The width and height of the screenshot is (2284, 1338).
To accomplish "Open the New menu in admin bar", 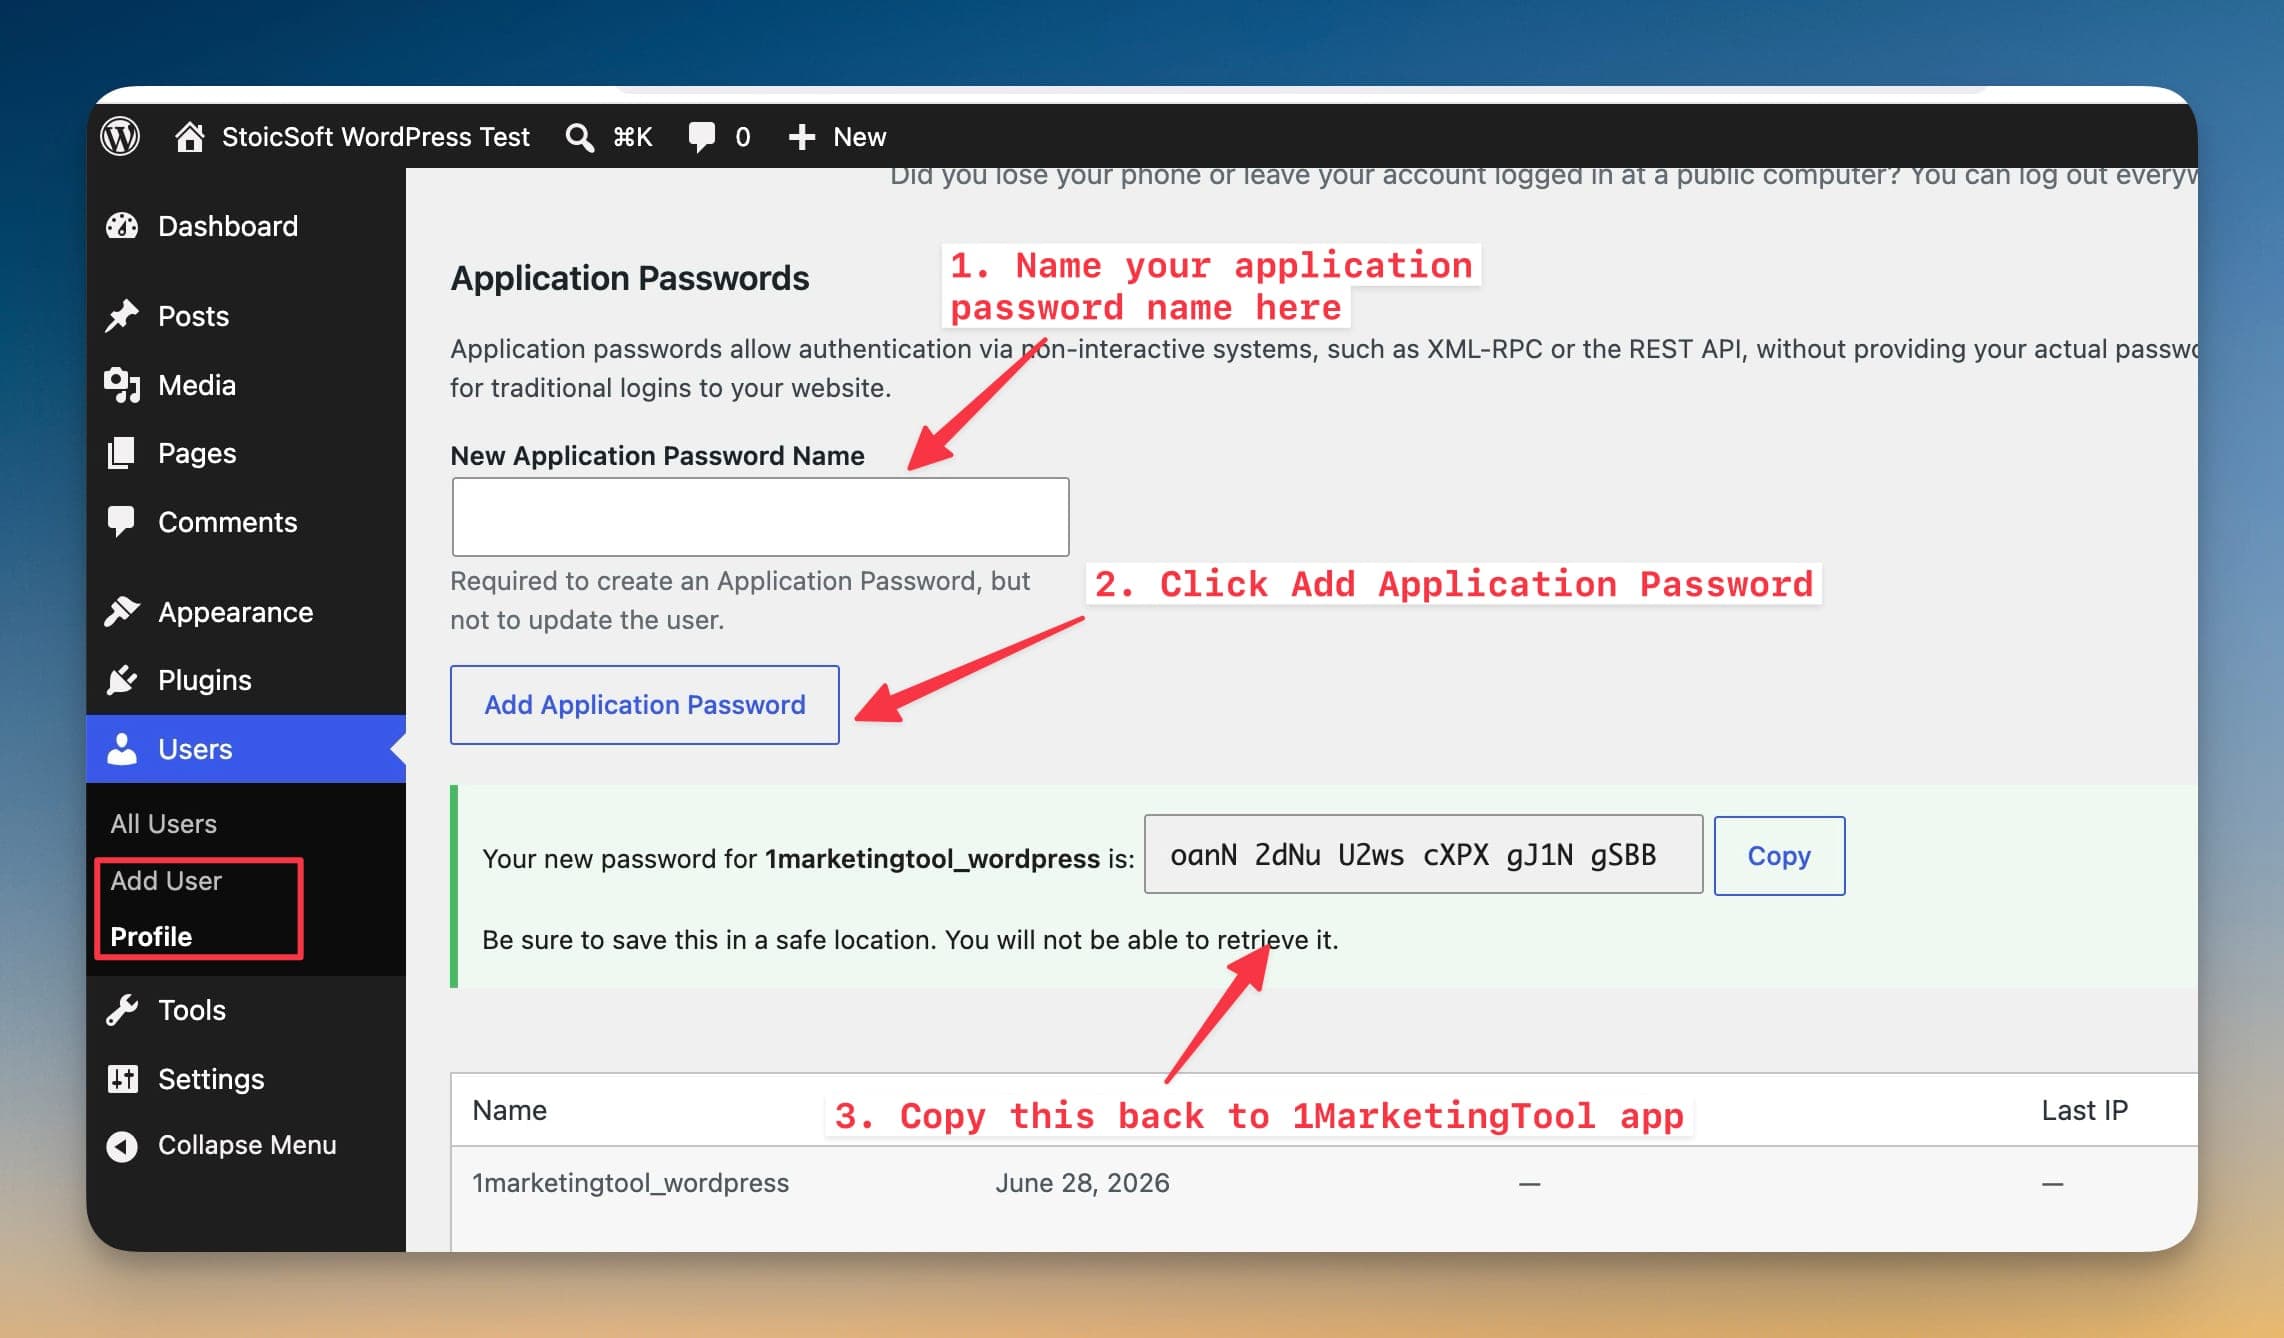I will (x=859, y=137).
